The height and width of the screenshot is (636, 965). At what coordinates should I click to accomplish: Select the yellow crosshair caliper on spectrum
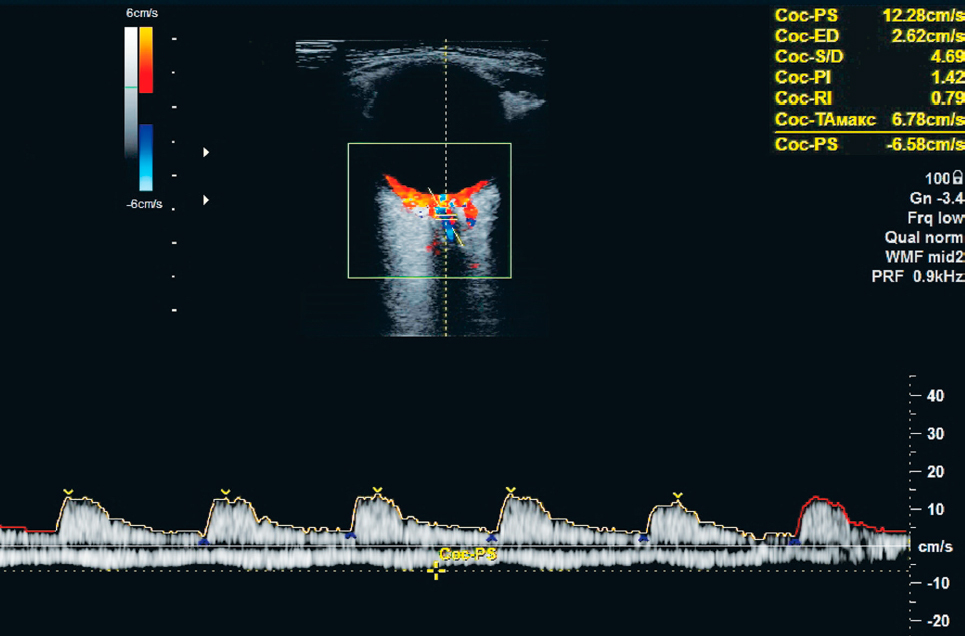(436, 571)
